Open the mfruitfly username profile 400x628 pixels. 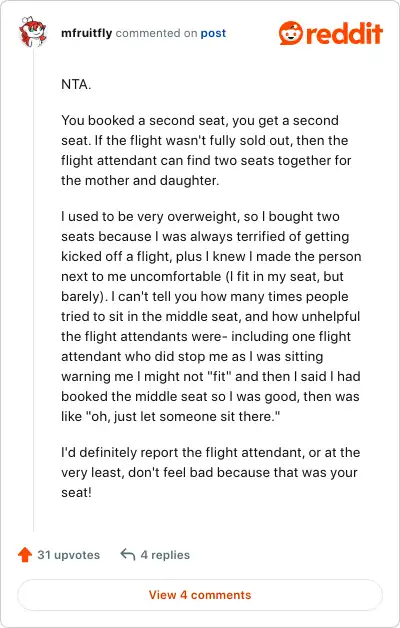click(x=86, y=33)
